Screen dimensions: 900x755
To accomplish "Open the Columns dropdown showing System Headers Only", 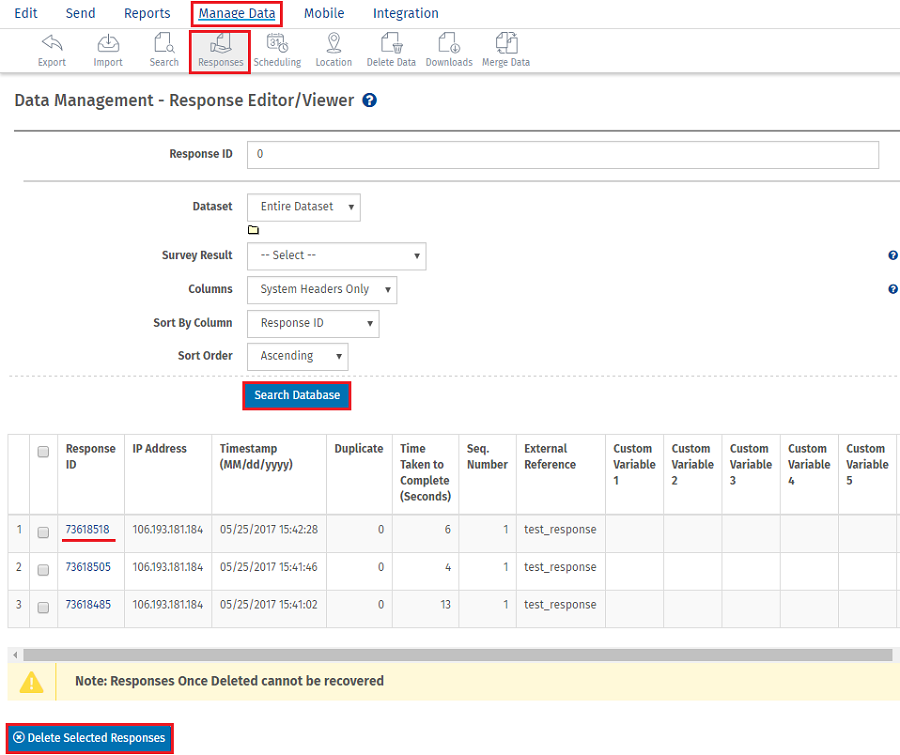I will click(322, 290).
